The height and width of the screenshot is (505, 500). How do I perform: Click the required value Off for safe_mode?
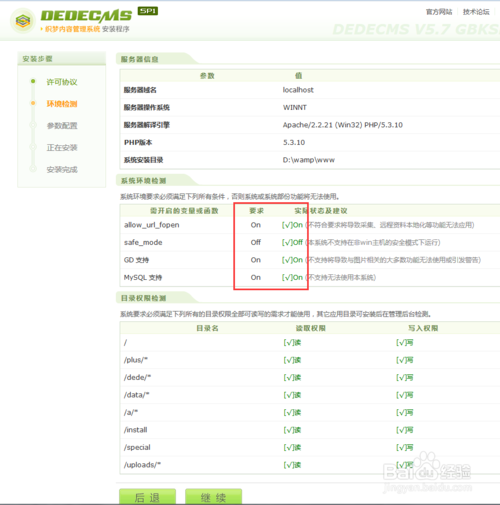(256, 242)
